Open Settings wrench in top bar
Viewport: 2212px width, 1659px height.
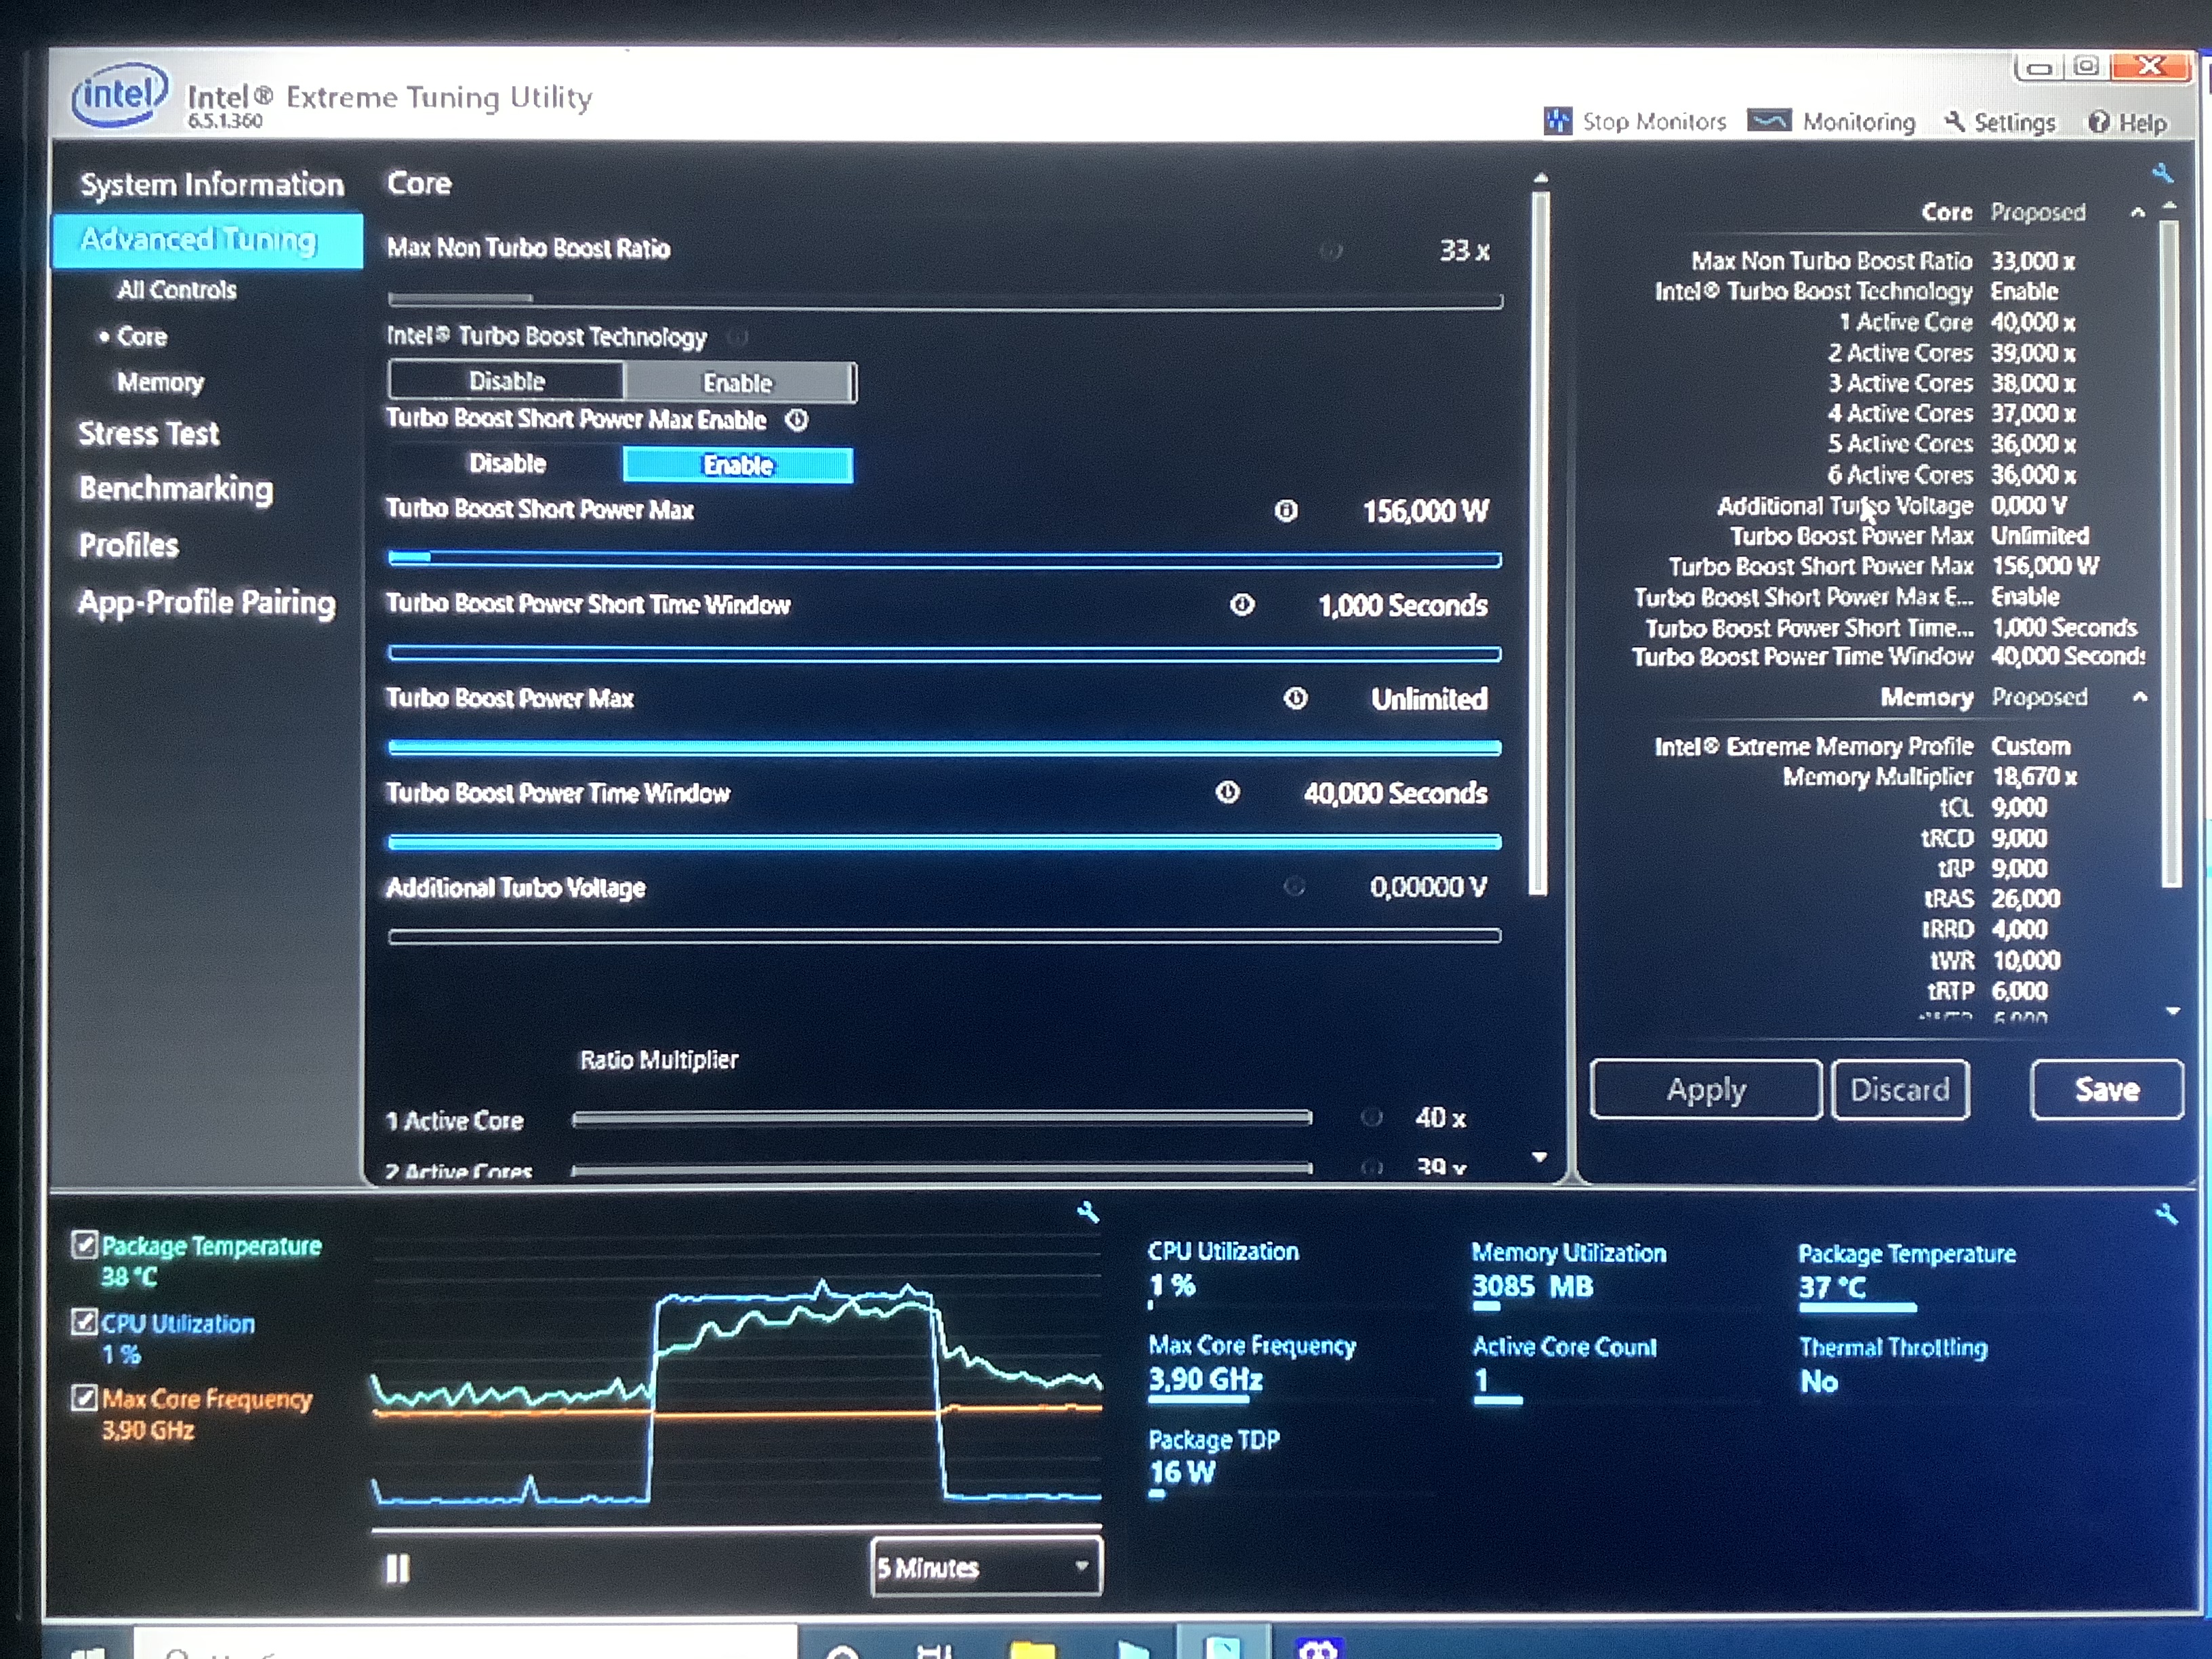click(1955, 121)
